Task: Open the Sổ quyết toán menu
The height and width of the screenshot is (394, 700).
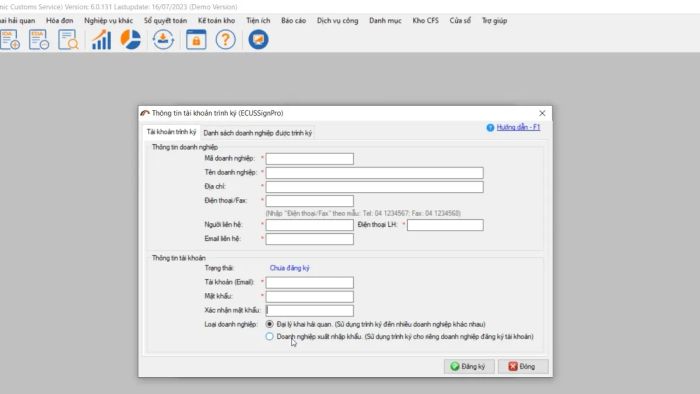Action: (165, 21)
